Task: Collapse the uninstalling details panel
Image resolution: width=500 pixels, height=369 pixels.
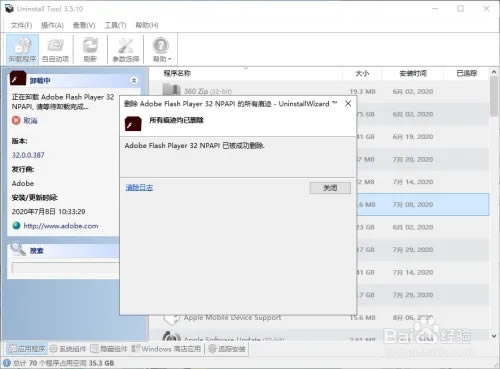Action: tap(134, 80)
